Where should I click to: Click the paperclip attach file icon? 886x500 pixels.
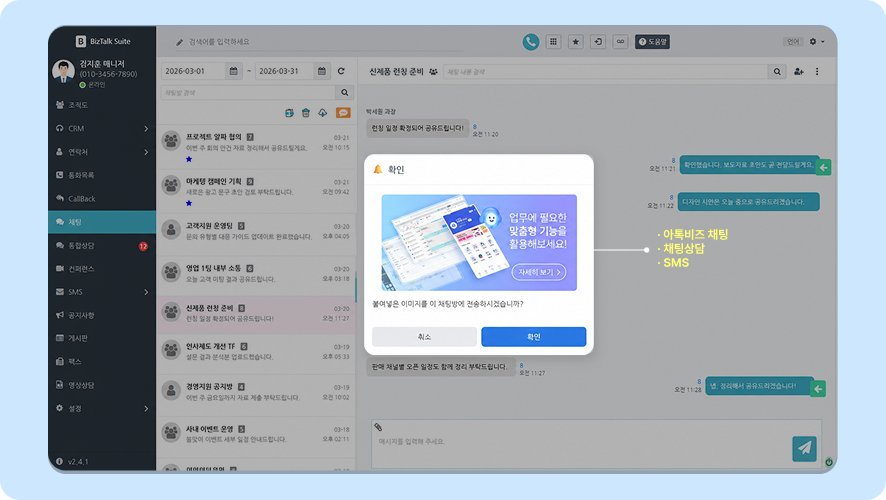tap(378, 427)
